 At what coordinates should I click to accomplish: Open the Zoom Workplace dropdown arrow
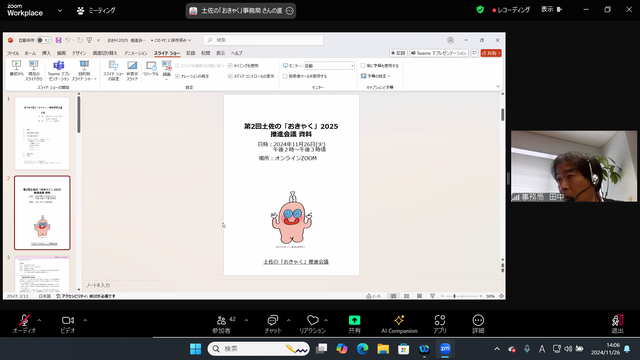[60, 10]
